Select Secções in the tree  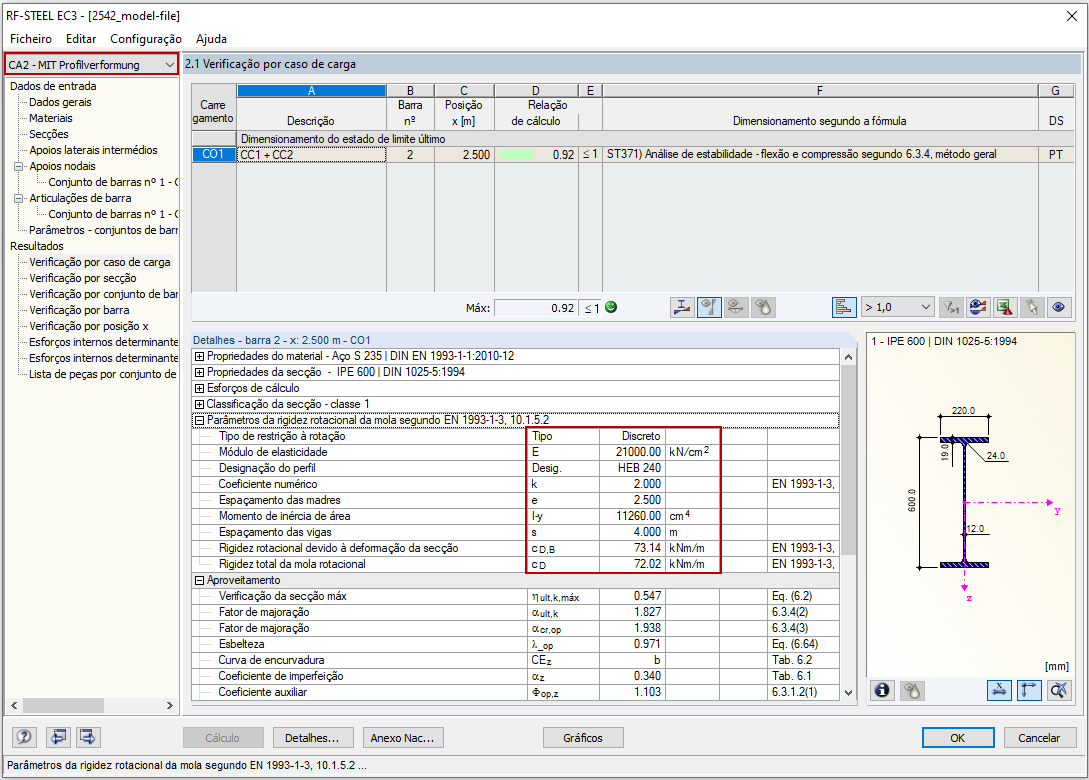pyautogui.click(x=49, y=134)
